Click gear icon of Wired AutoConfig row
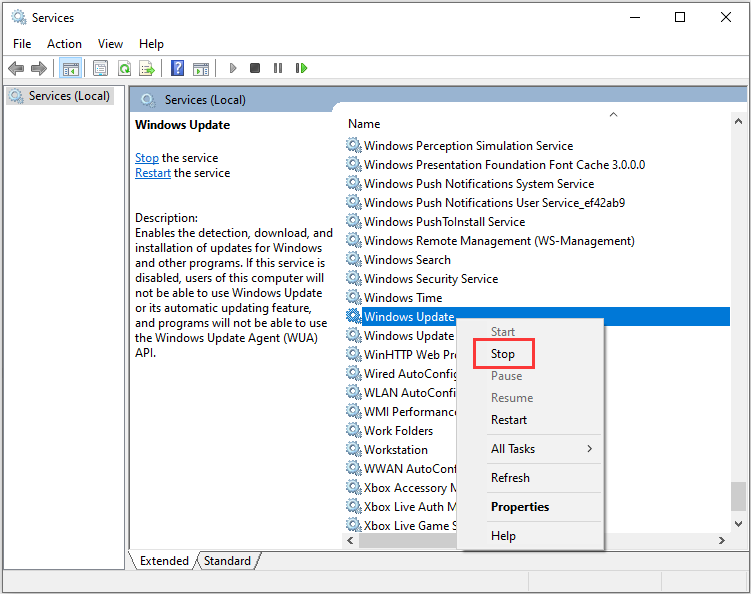 coord(353,373)
